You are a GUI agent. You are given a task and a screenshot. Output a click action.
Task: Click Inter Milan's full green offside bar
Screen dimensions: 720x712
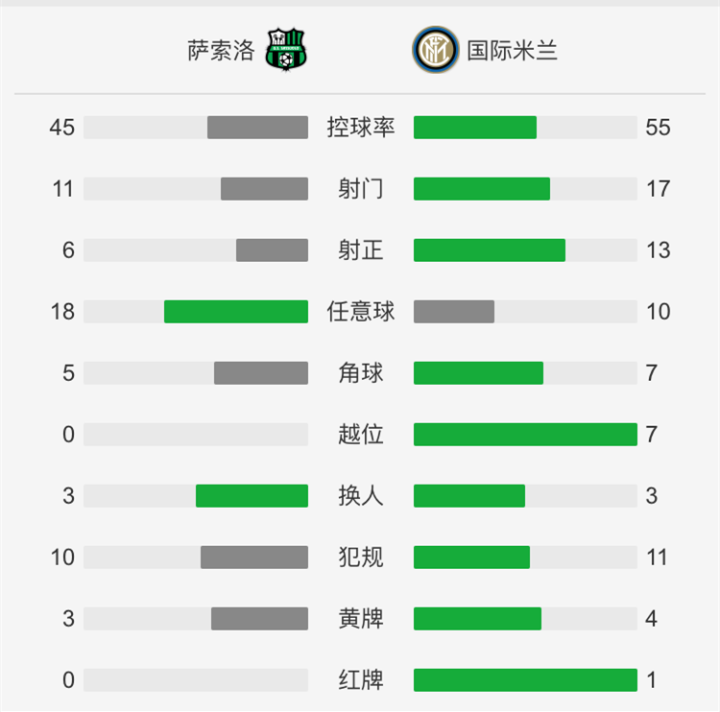coord(525,434)
